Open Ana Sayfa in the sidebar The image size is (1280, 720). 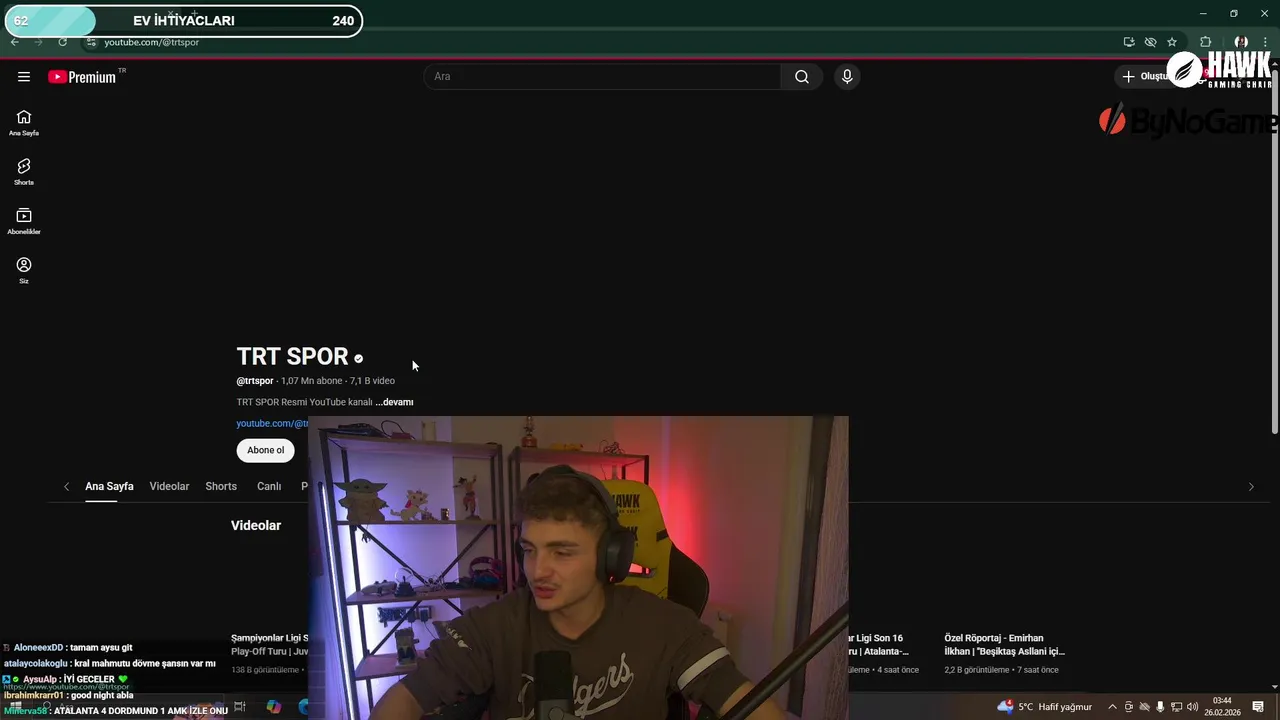(x=24, y=123)
